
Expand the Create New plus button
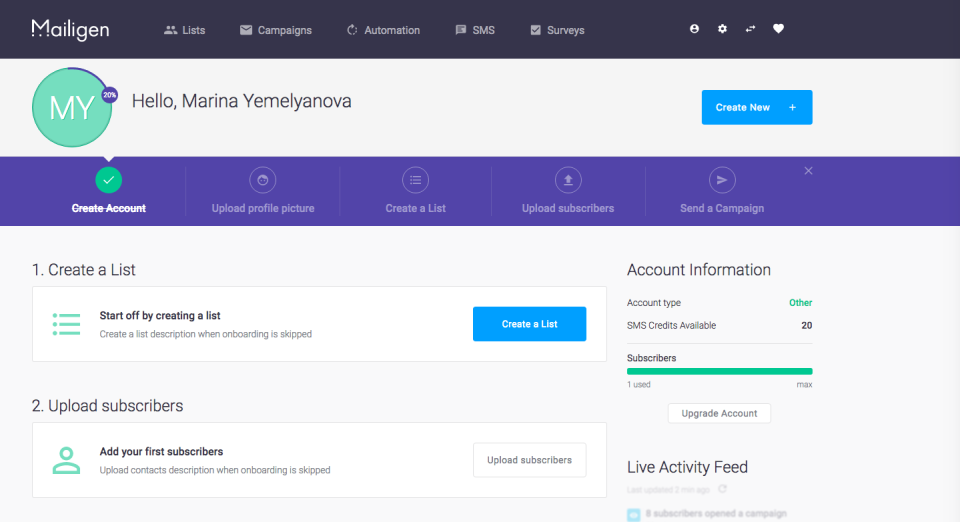pos(757,107)
